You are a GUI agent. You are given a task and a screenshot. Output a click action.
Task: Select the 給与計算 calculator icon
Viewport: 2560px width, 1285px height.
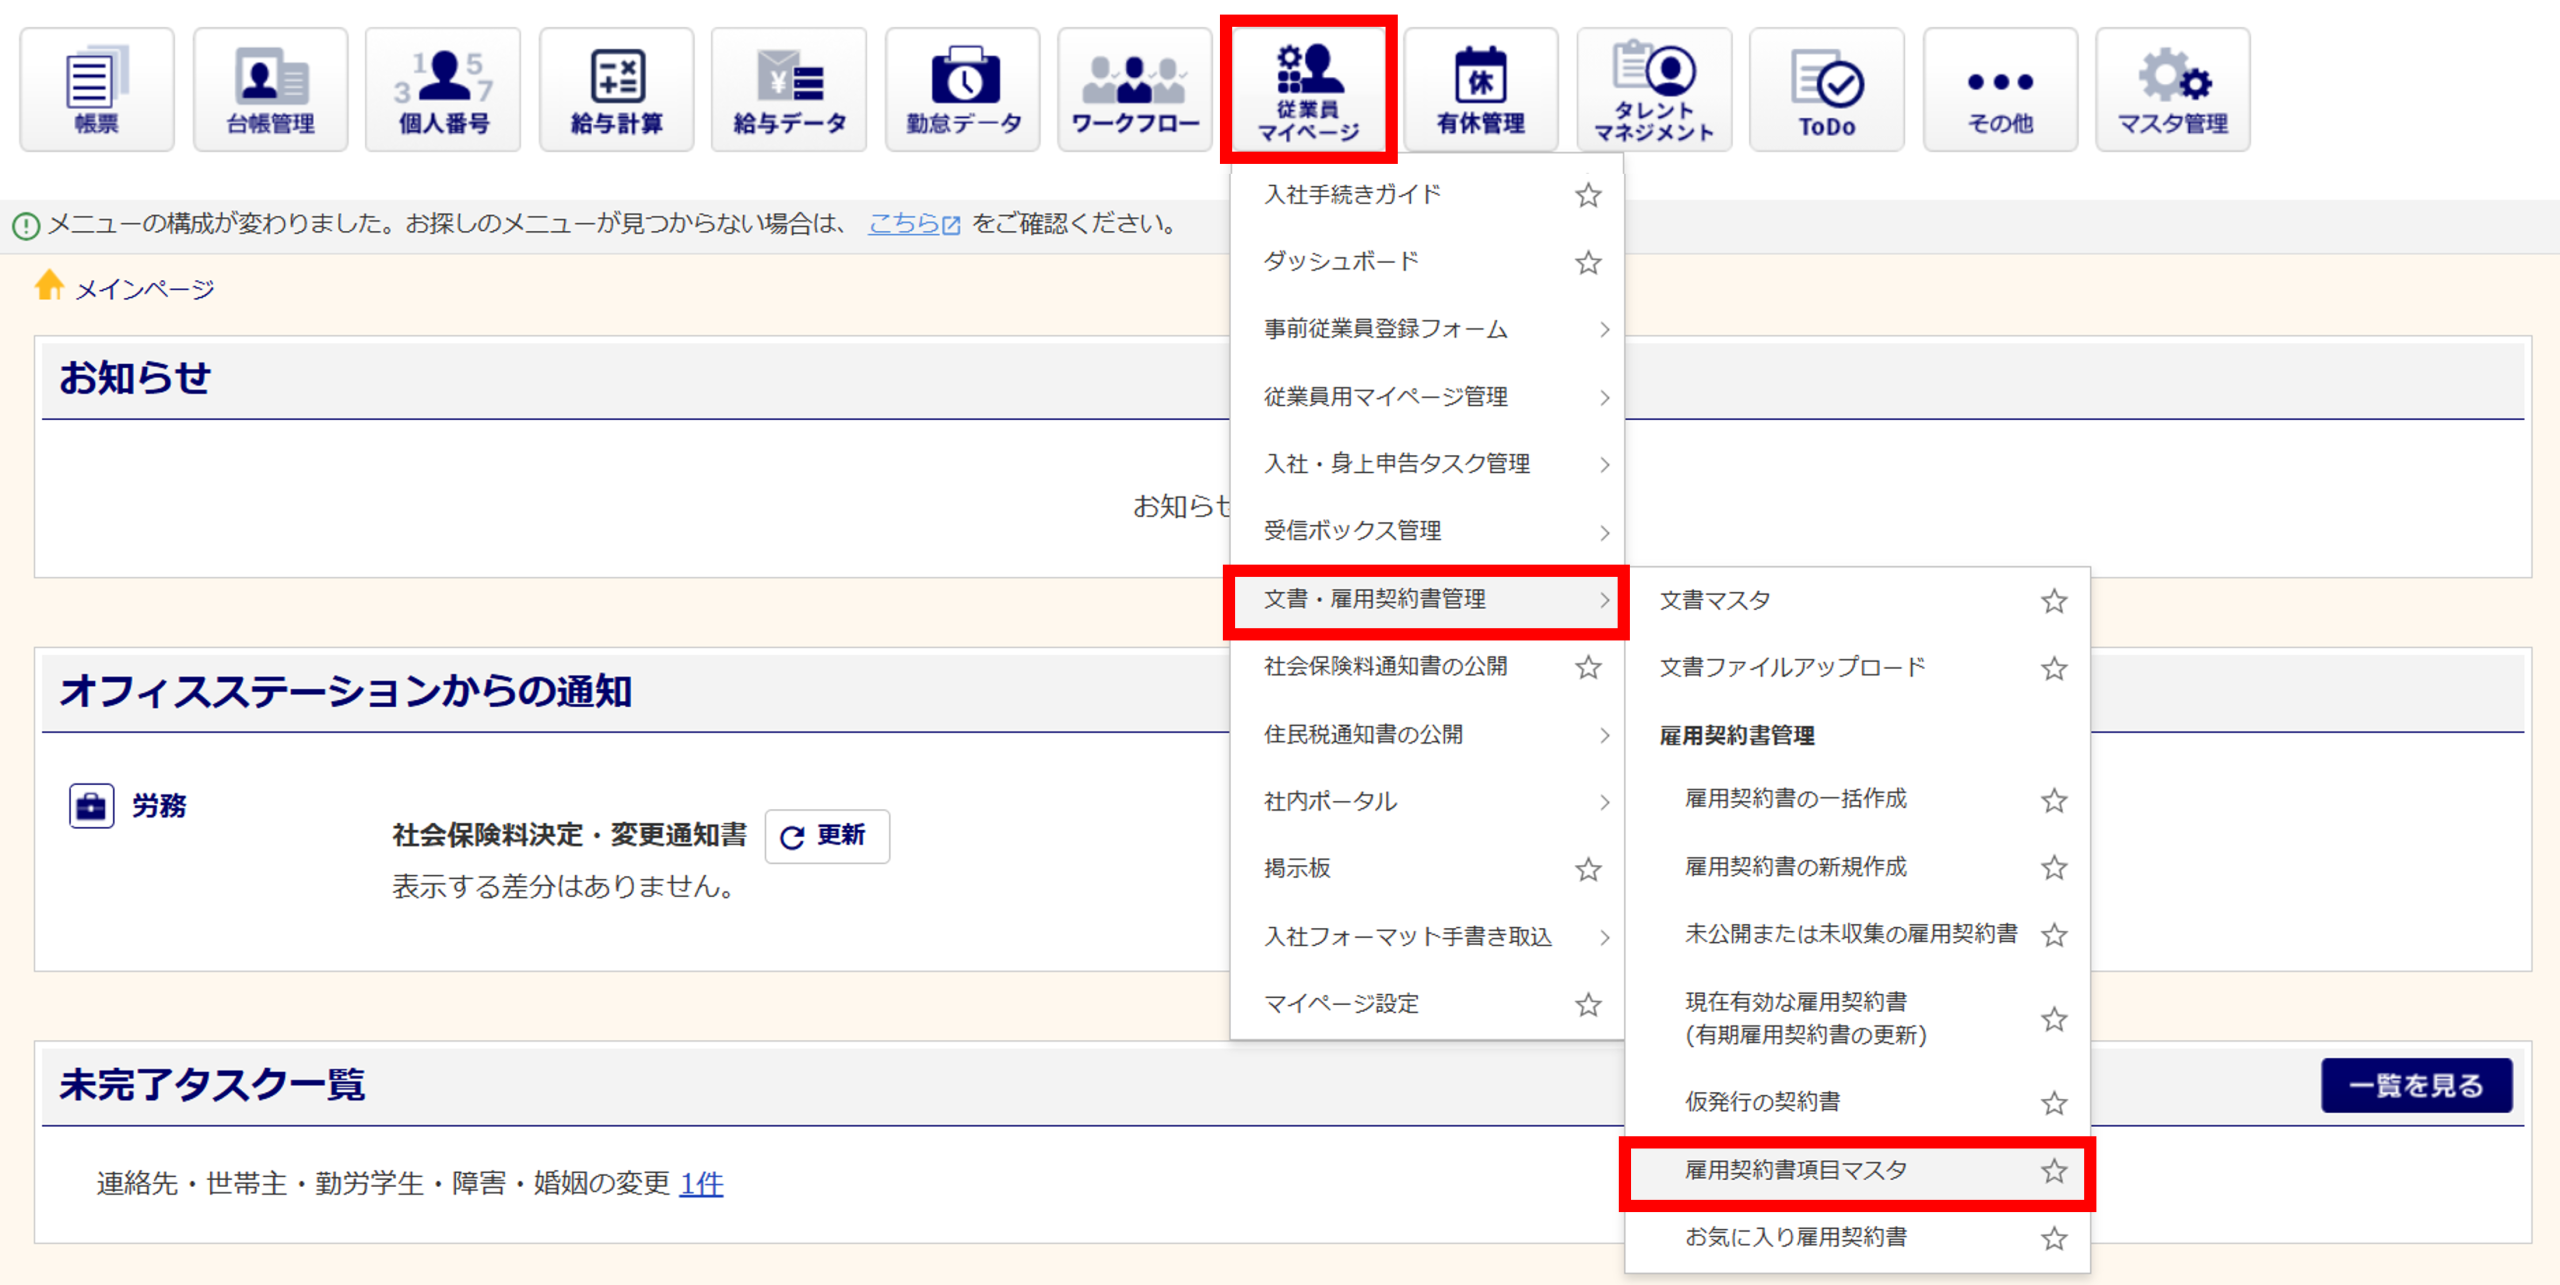616,90
